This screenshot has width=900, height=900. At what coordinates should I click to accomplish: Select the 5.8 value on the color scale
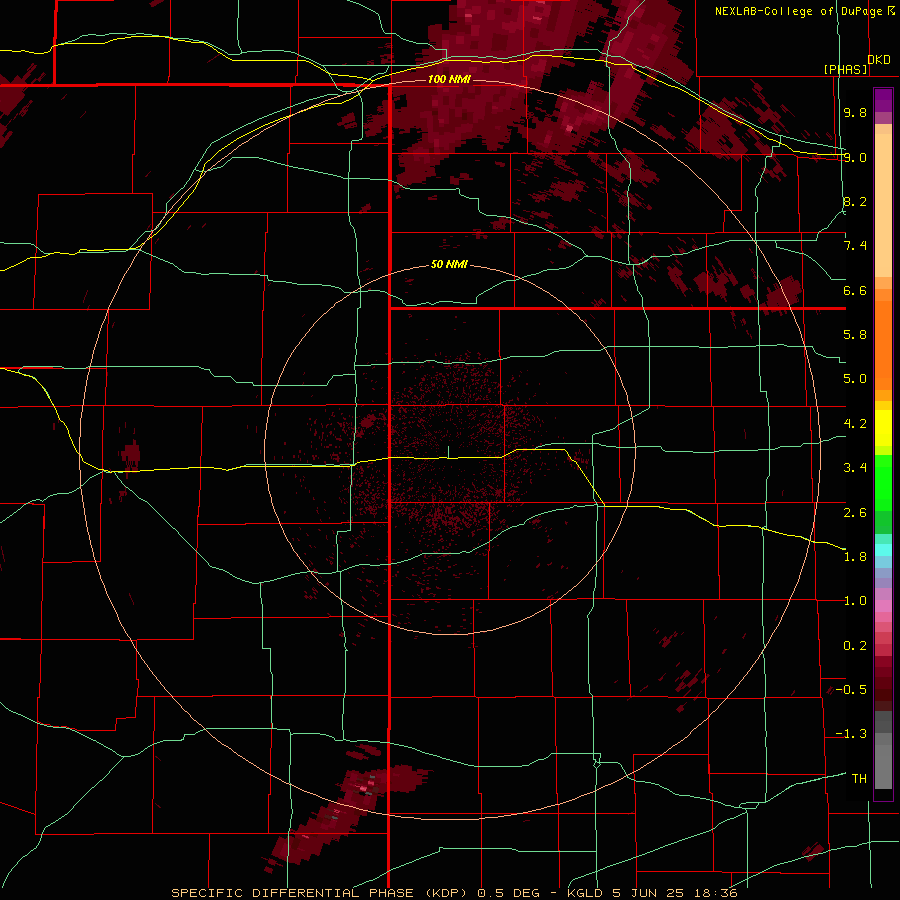pyautogui.click(x=855, y=335)
